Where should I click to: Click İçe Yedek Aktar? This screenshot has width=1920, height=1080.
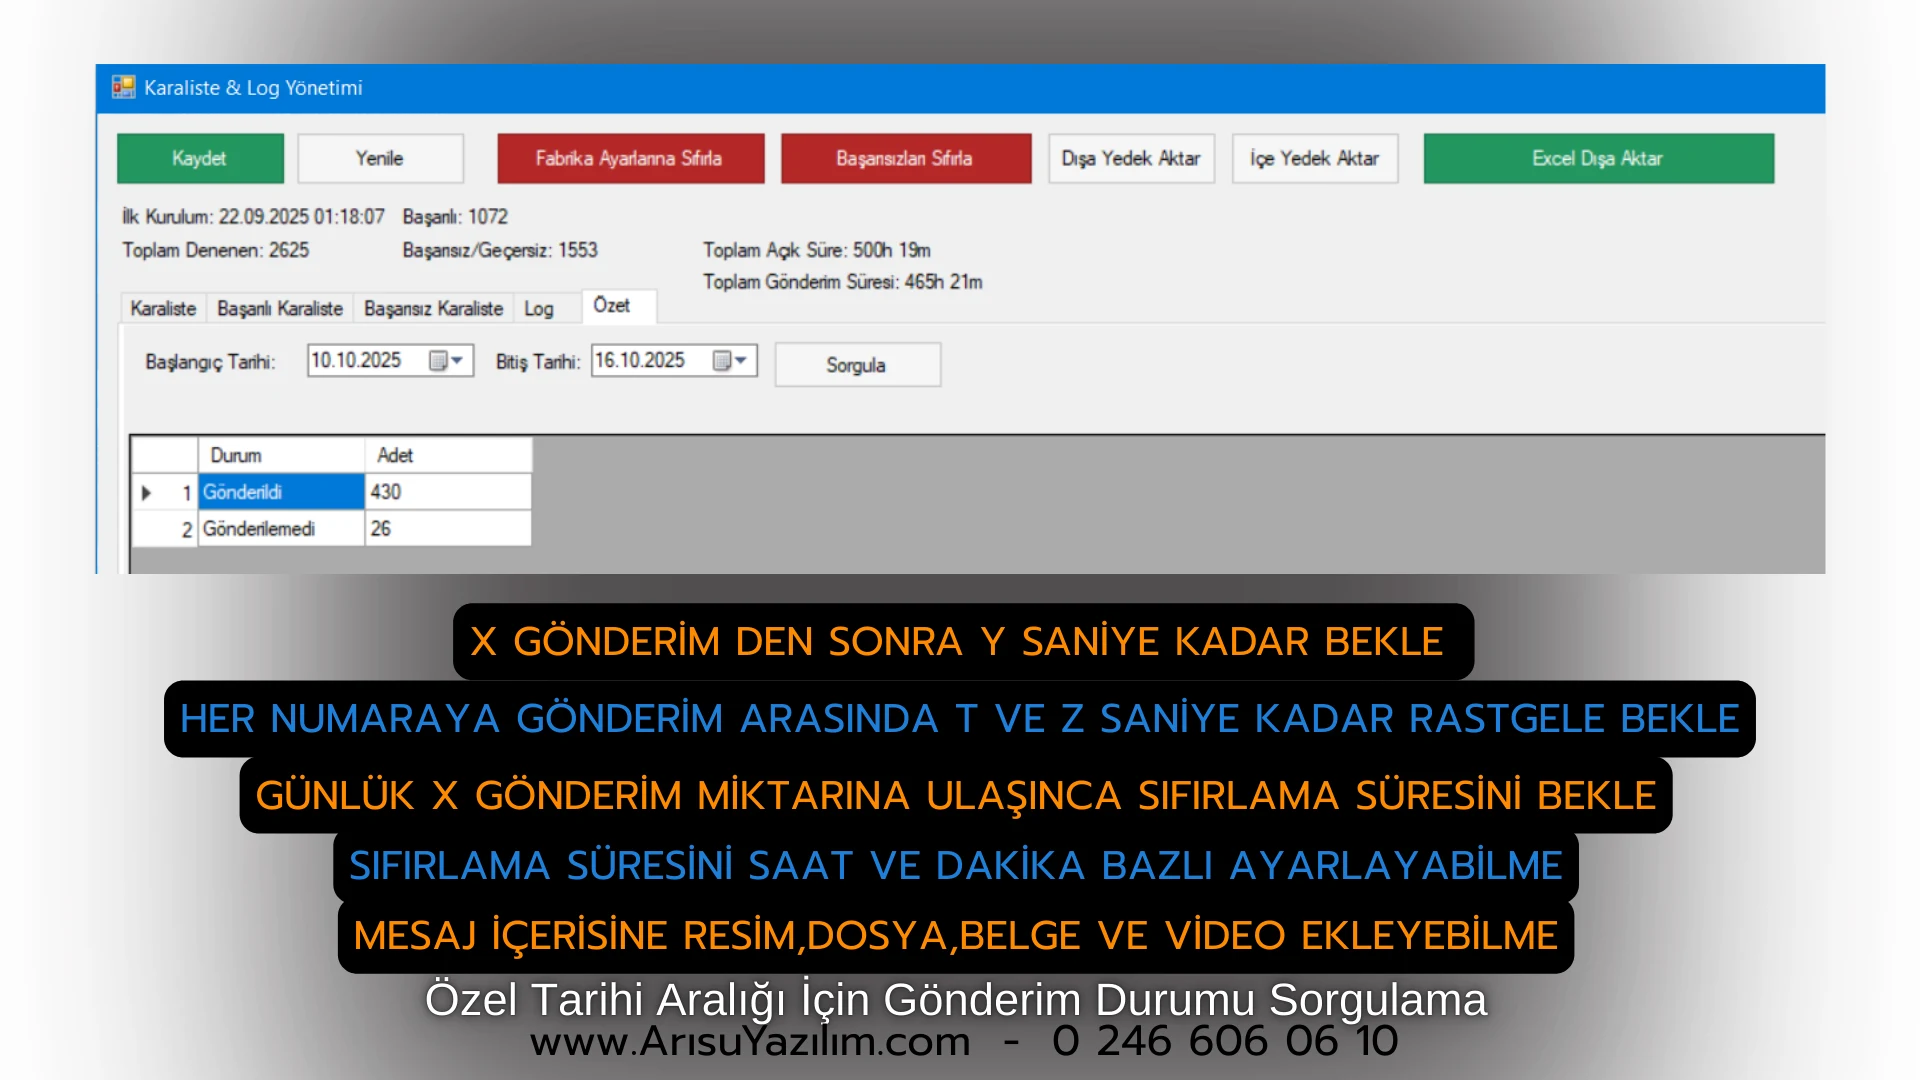(1315, 158)
